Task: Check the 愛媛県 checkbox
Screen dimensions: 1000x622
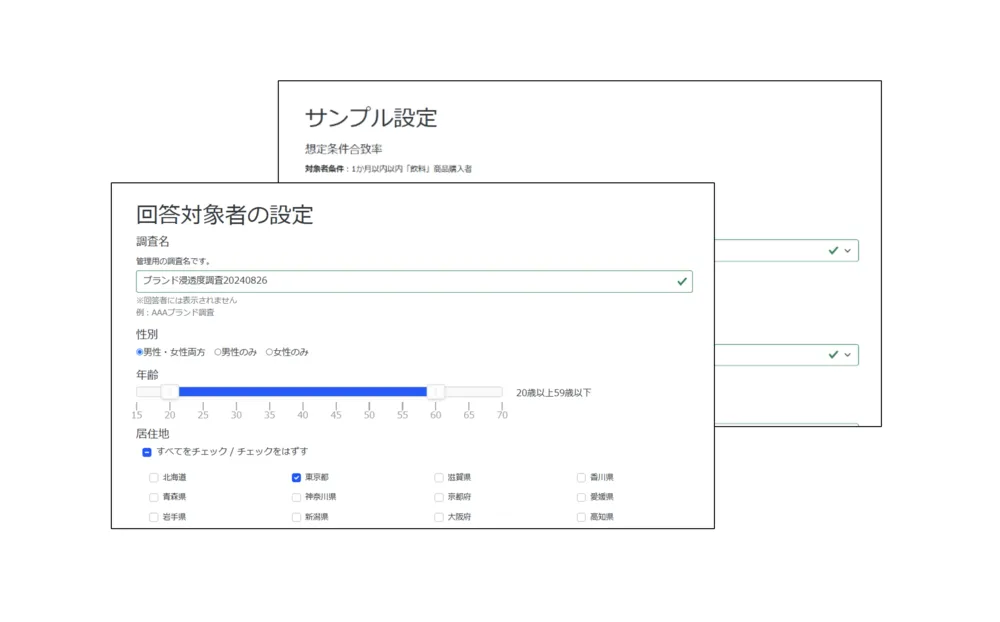Action: pos(581,497)
